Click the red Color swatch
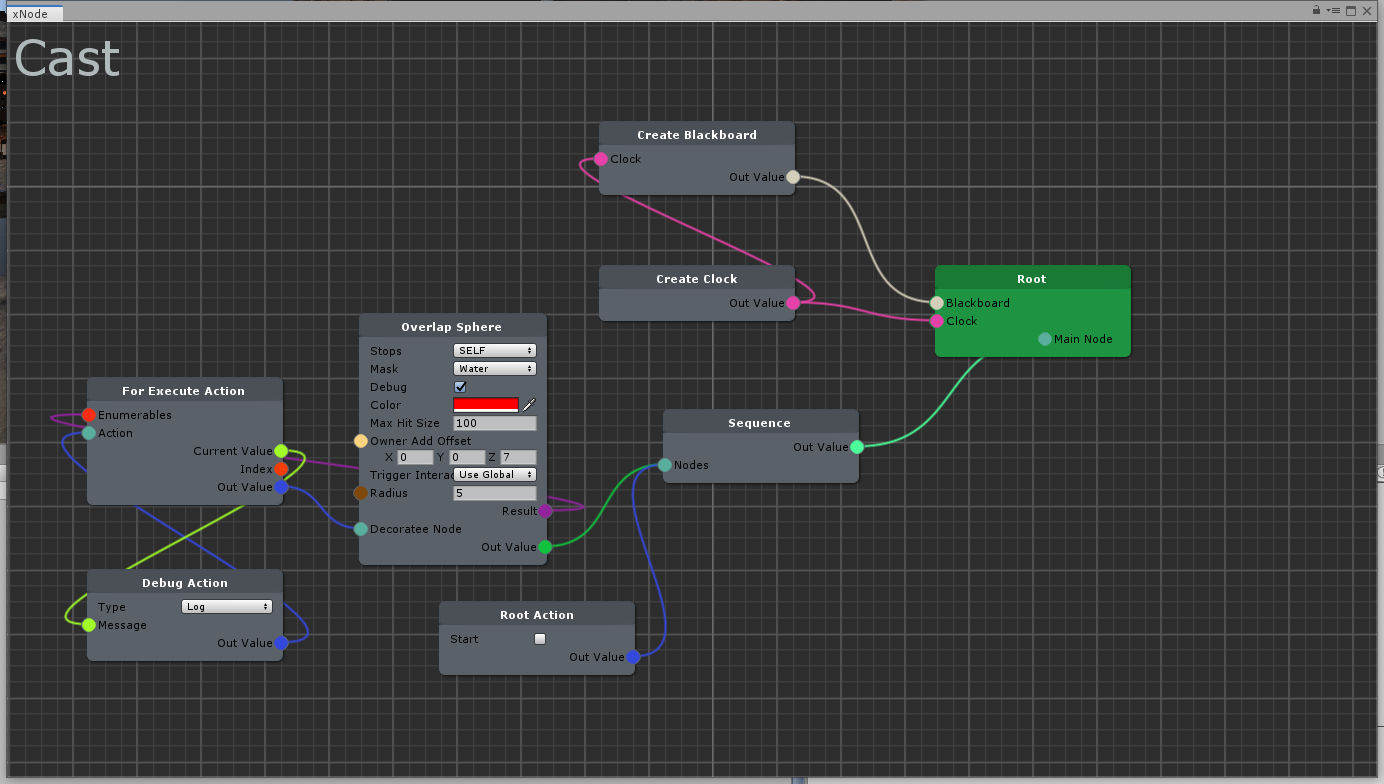 click(486, 405)
